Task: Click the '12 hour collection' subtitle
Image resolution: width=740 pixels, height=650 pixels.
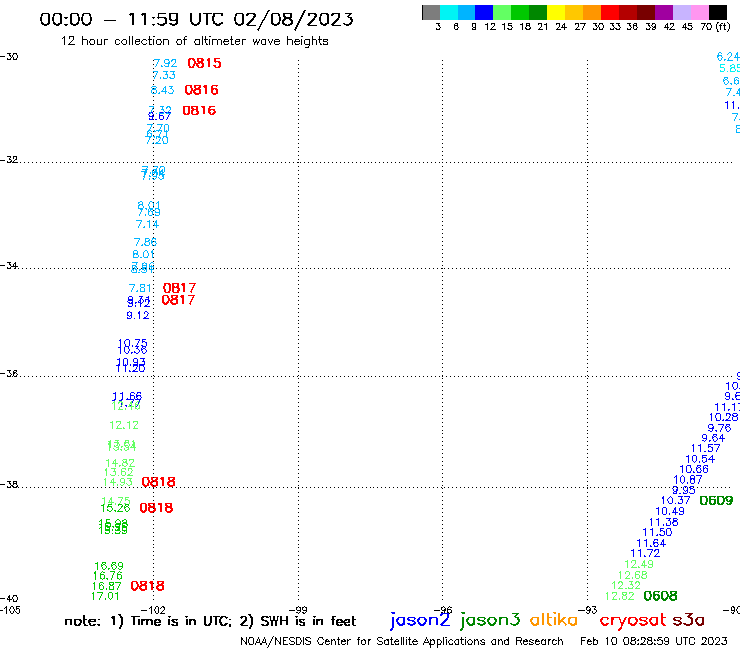Action: [x=194, y=41]
